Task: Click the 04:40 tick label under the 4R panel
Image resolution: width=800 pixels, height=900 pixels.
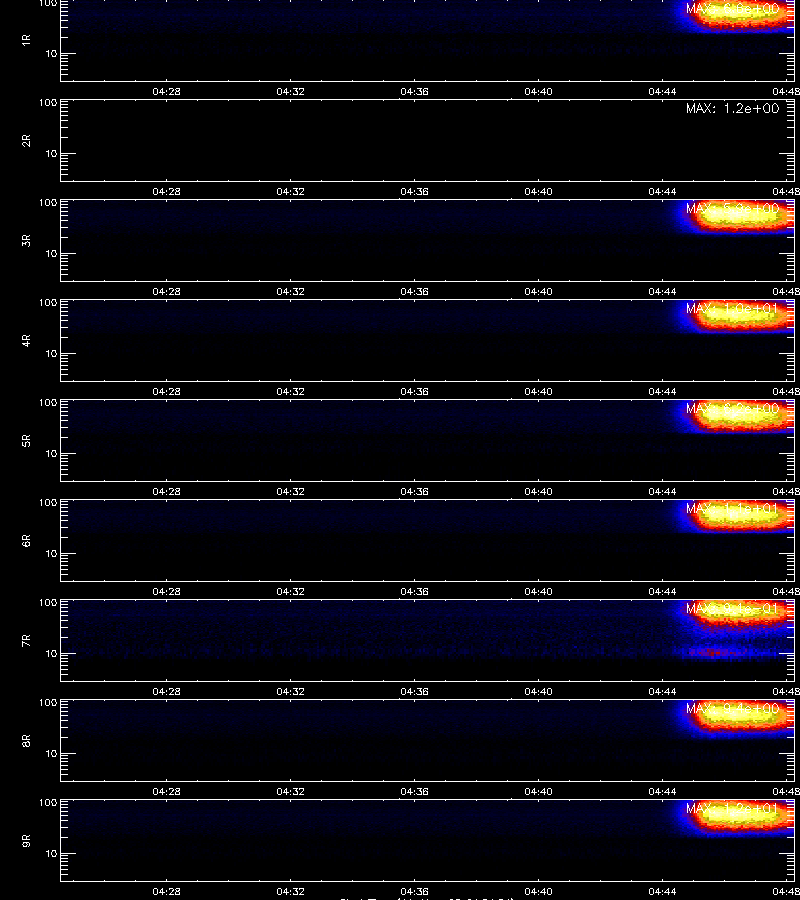Action: [x=538, y=391]
